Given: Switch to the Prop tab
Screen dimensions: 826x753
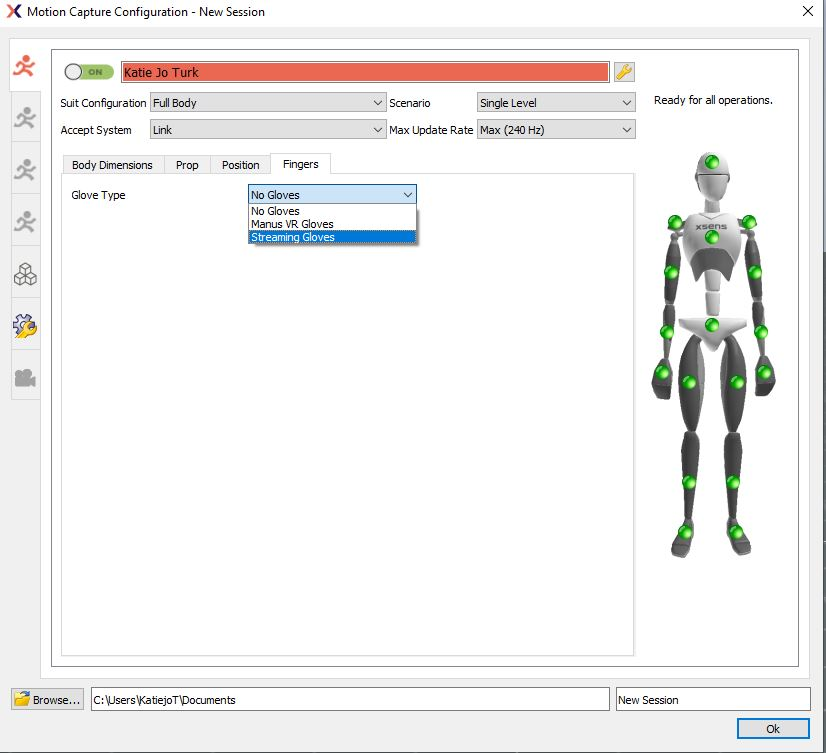Looking at the screenshot, I should point(187,164).
